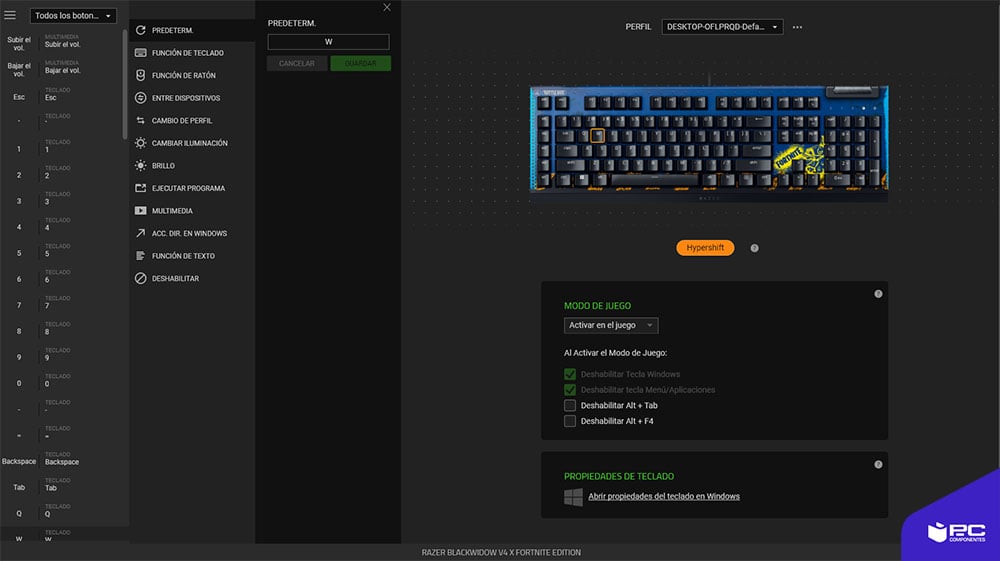Viewport: 1000px width, 561px height.
Task: Select the Subir el vol. key row
Action: (61, 43)
